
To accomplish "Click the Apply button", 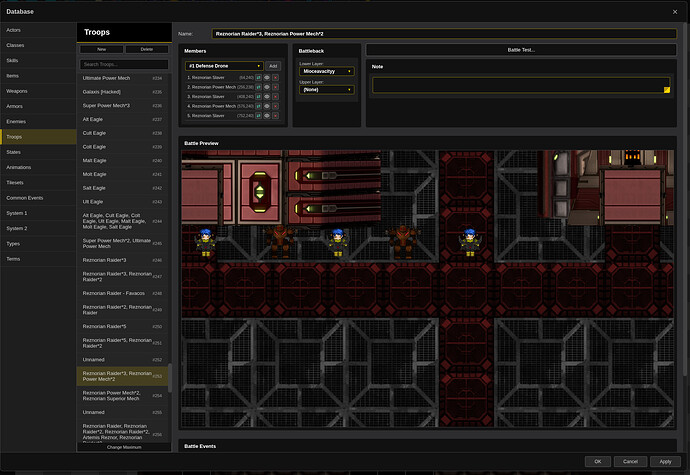I will click(665, 461).
